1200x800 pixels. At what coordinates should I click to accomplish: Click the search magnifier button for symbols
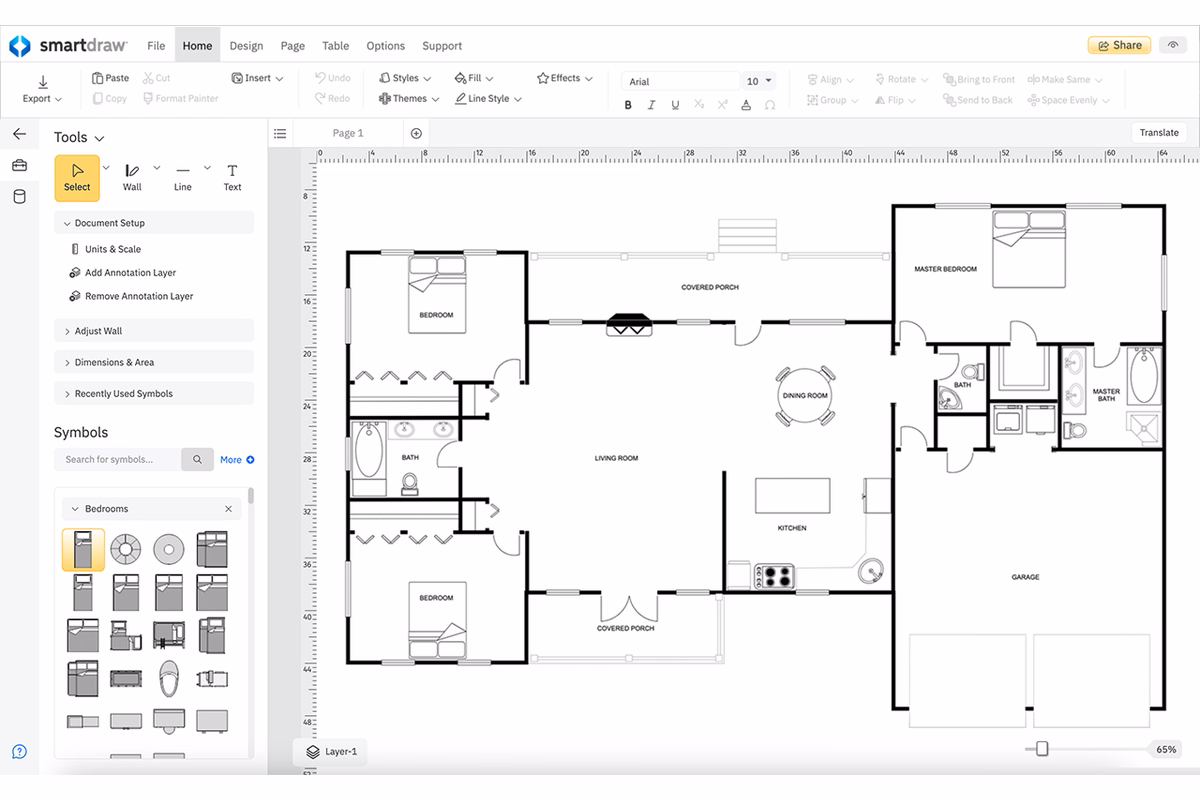pos(197,460)
